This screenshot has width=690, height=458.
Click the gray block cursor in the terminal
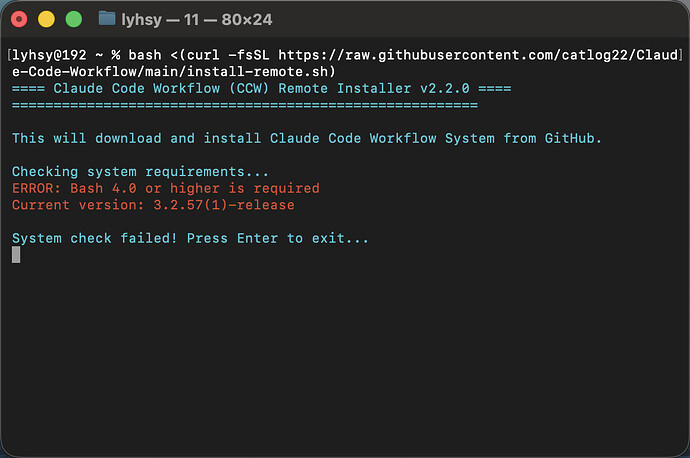click(16, 255)
